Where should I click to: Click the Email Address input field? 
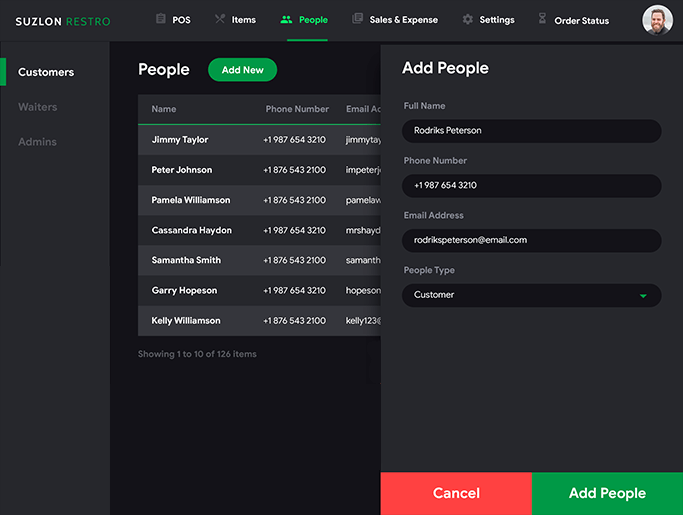point(531,241)
